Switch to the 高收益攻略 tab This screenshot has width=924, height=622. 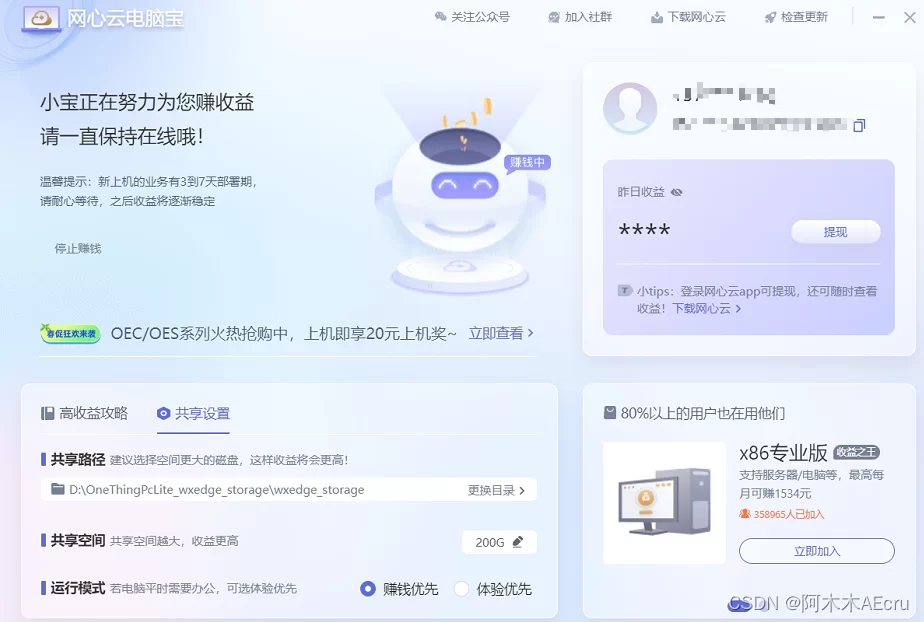coord(85,413)
